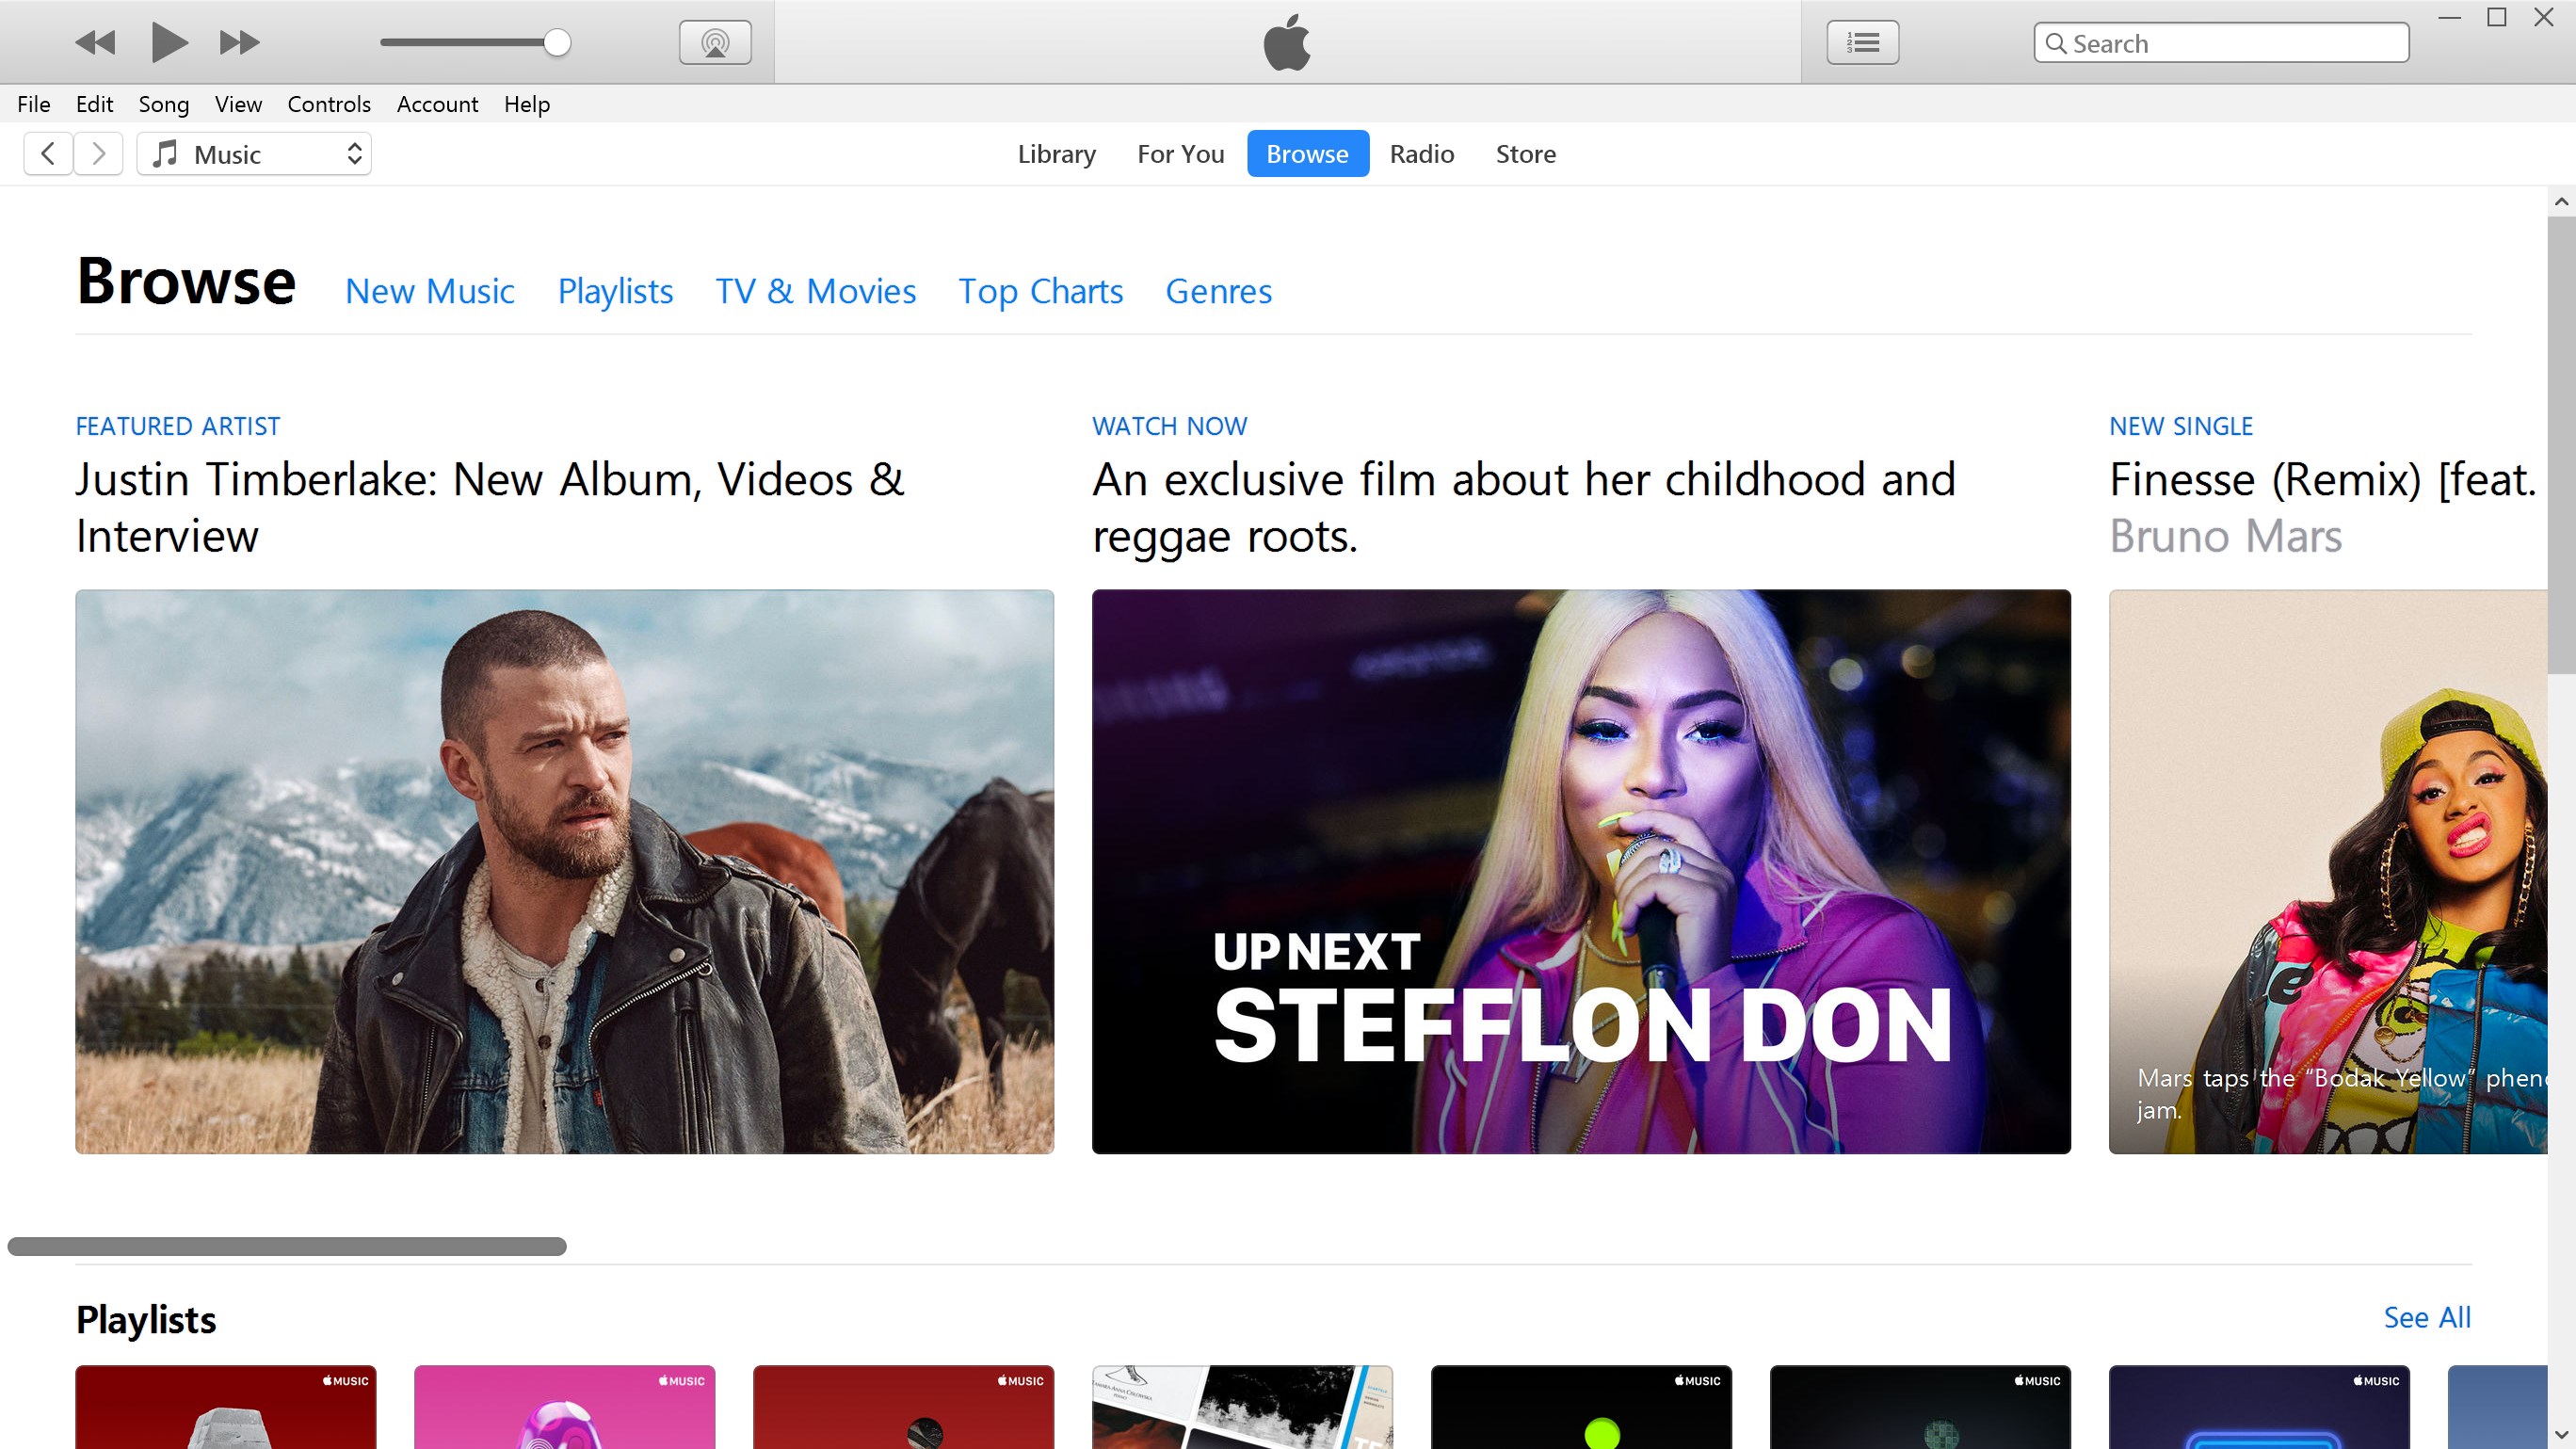This screenshot has width=2576, height=1449.
Task: Enable the For You view
Action: (x=1180, y=153)
